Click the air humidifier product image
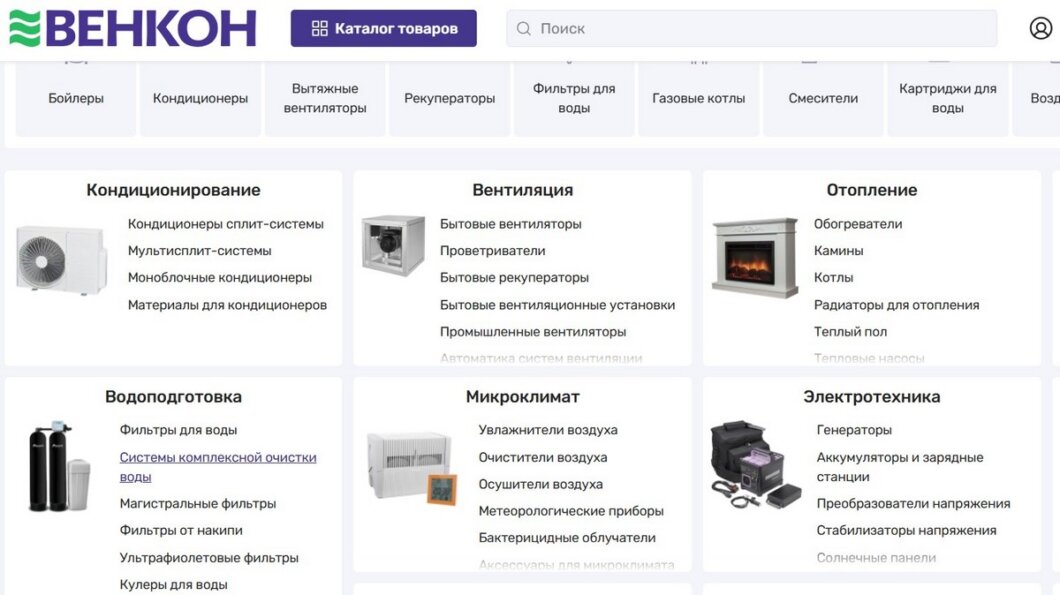Viewport: 1060px width, 595px height. coord(411,467)
